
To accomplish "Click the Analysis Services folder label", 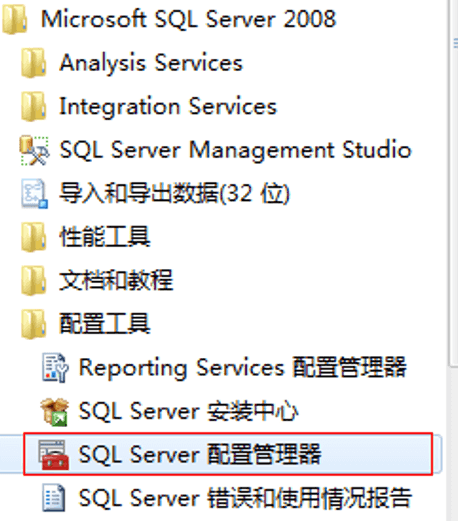I will [x=151, y=63].
